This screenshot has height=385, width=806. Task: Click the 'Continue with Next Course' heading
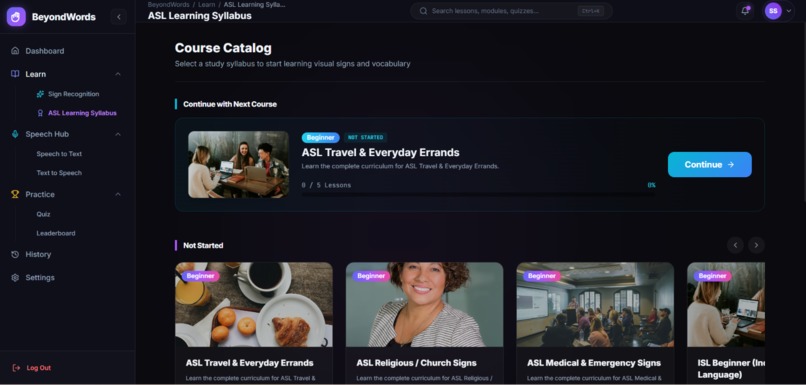tap(230, 104)
